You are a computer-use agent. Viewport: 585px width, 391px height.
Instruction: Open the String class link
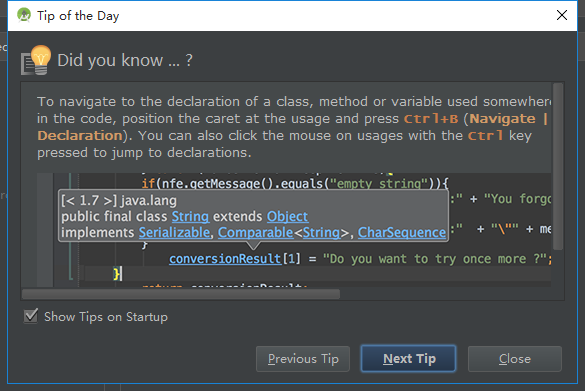tap(190, 216)
